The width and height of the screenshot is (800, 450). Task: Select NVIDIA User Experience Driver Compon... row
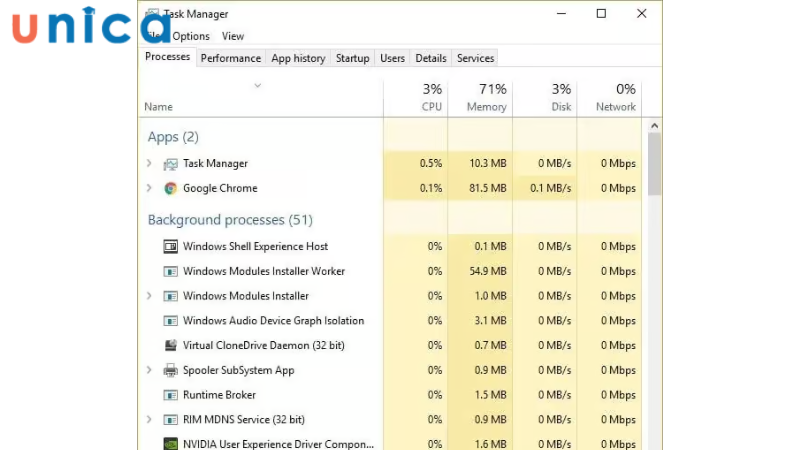tap(390, 443)
